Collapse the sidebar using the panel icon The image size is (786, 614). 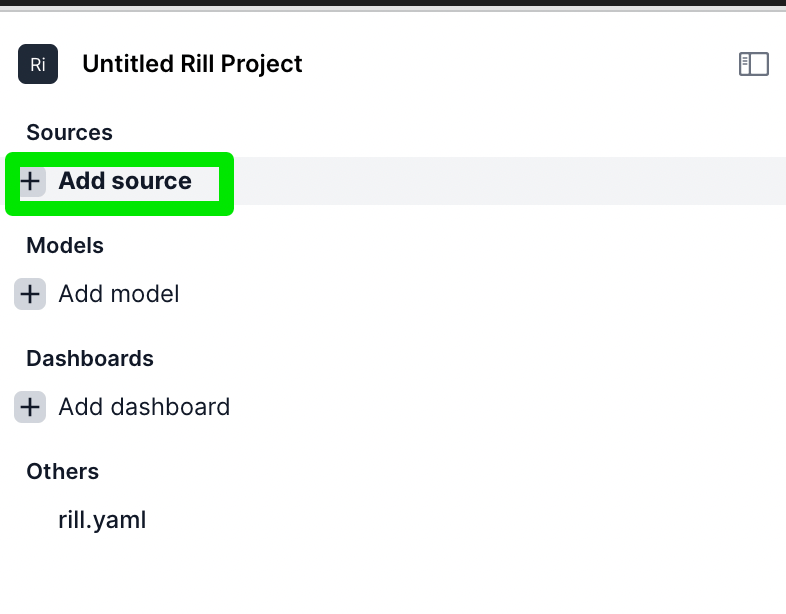coord(753,64)
